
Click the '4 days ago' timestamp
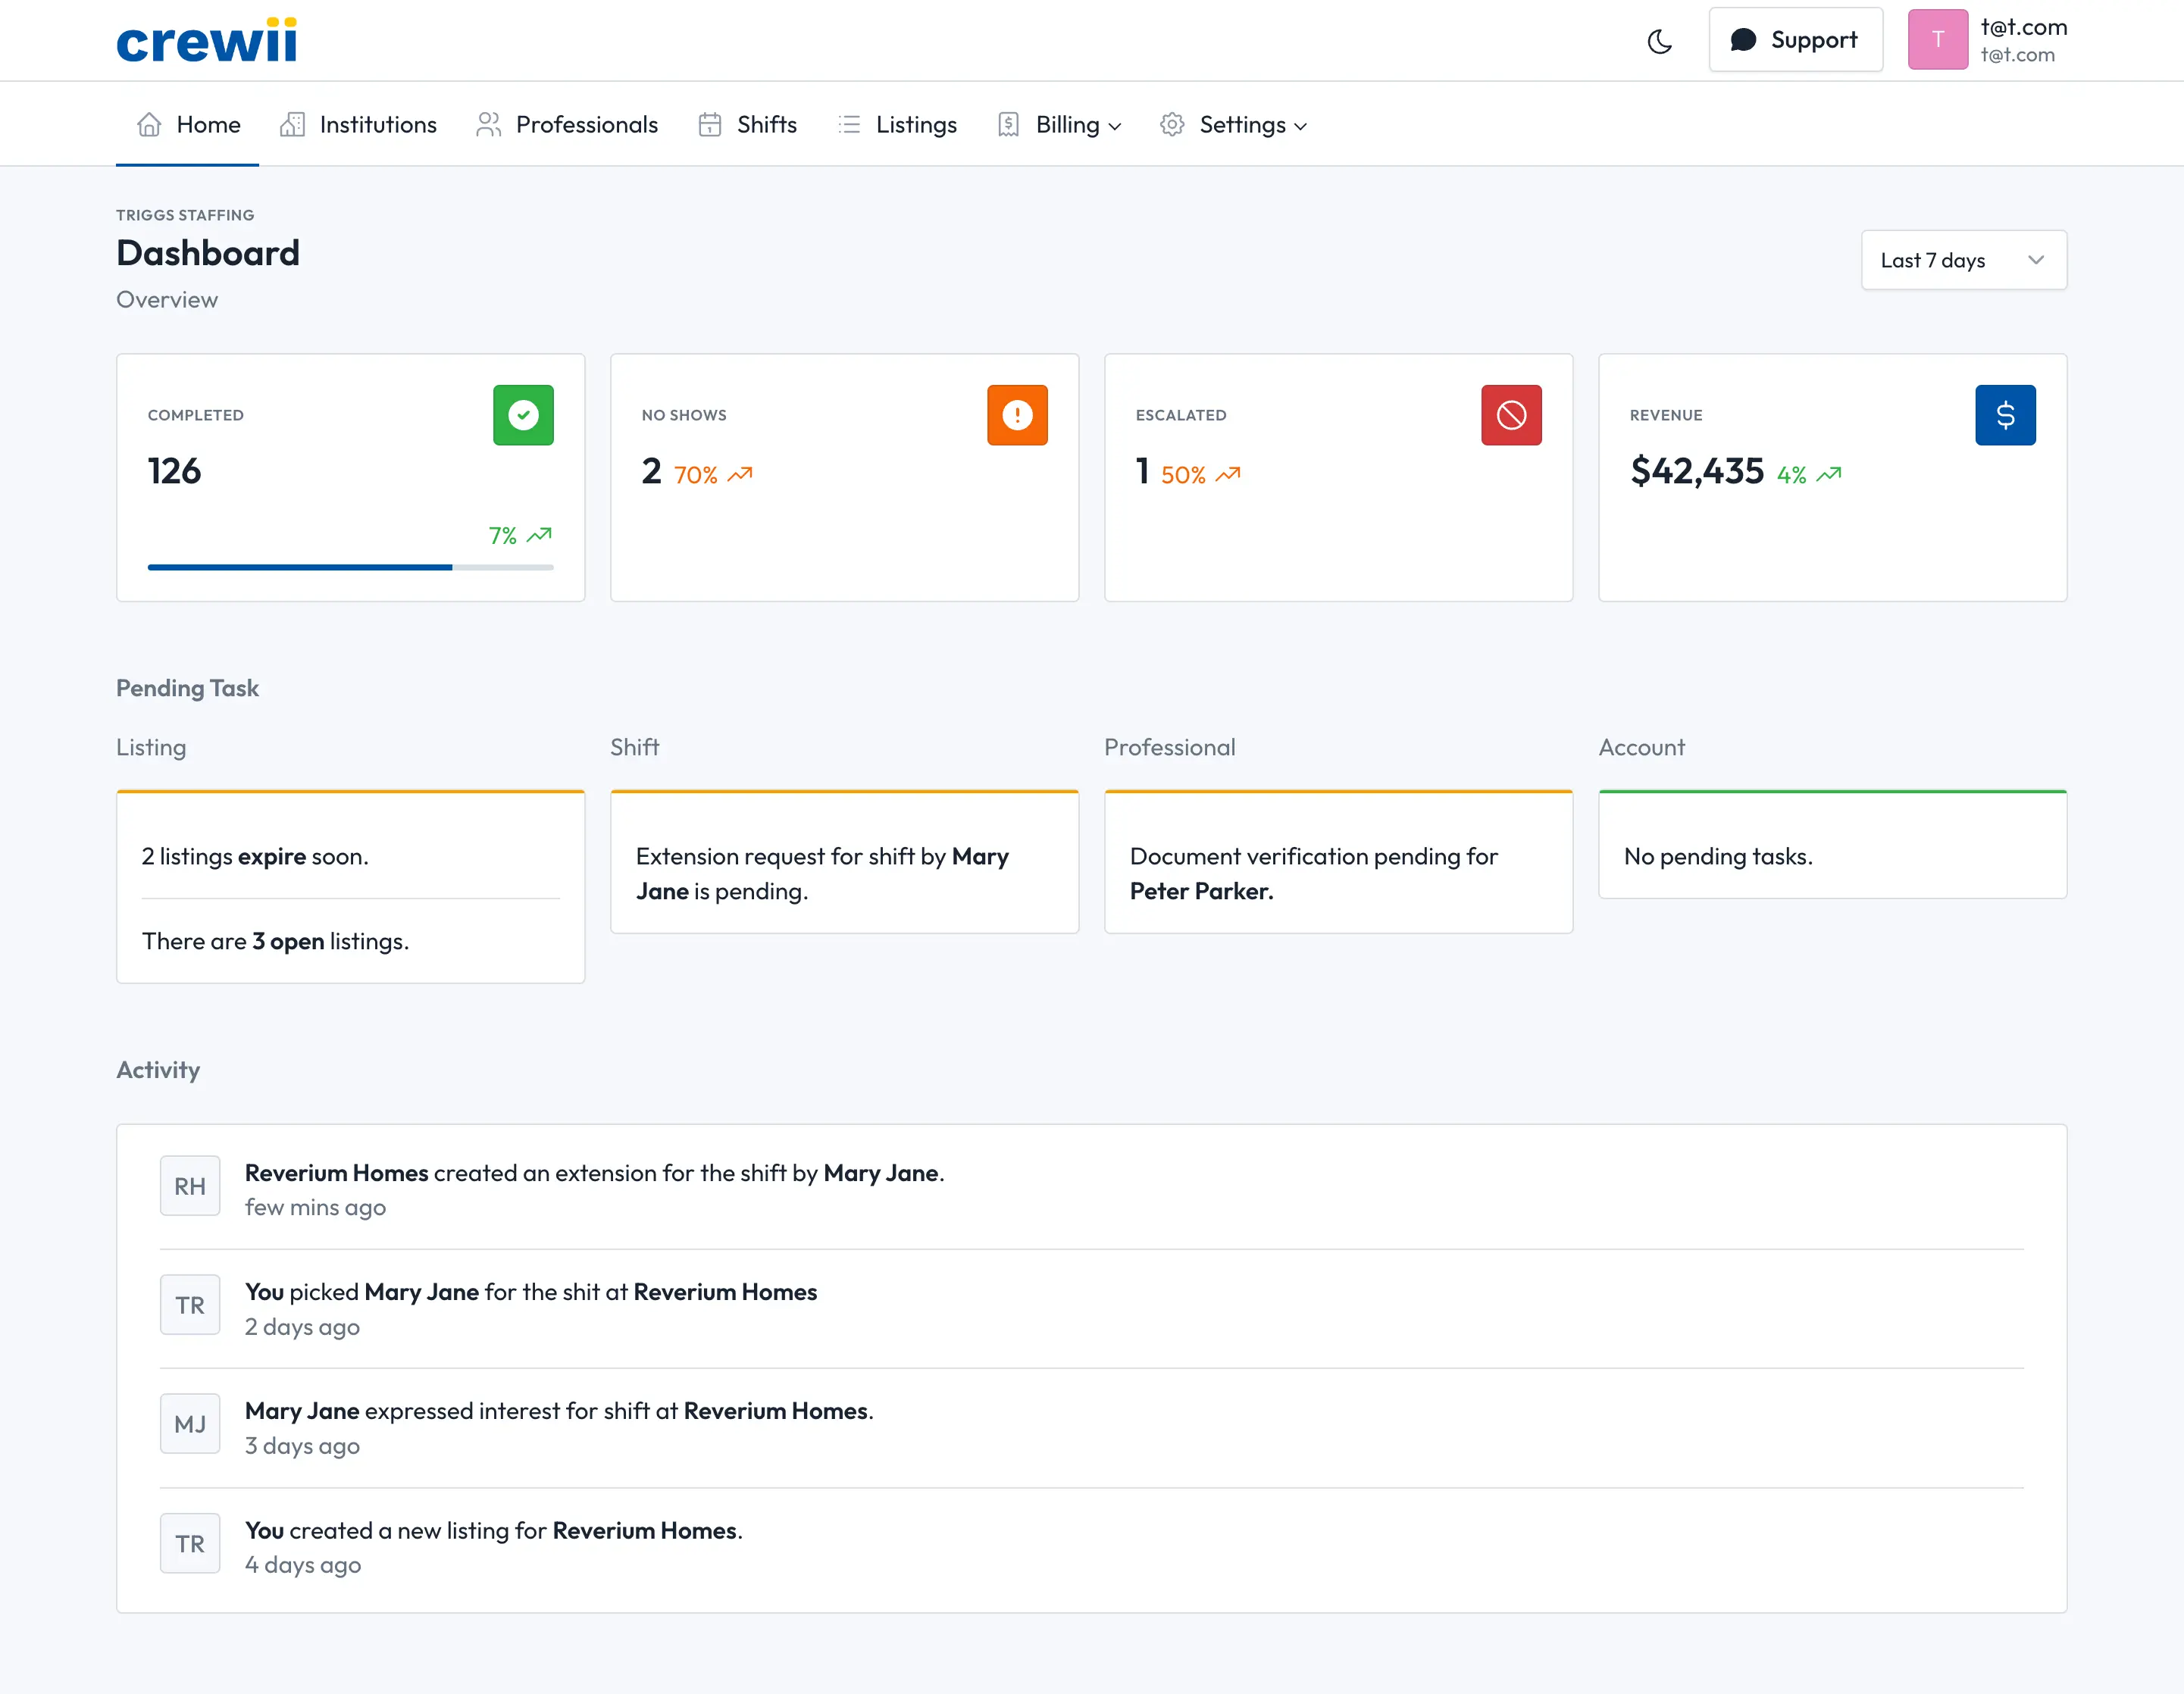[303, 1565]
